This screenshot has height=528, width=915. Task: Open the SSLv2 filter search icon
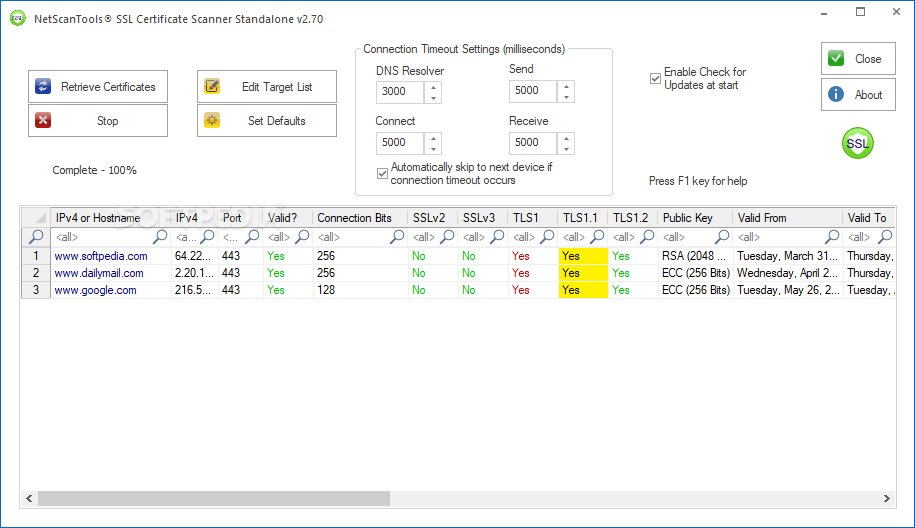[x=447, y=237]
